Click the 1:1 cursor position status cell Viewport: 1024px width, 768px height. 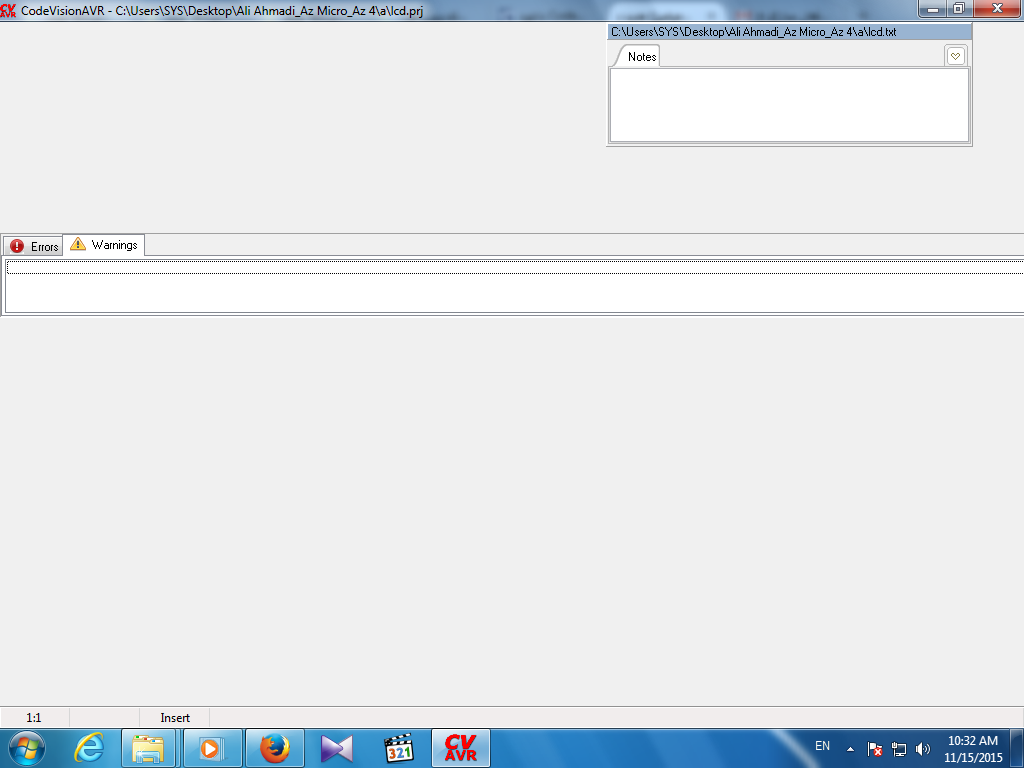pos(34,717)
